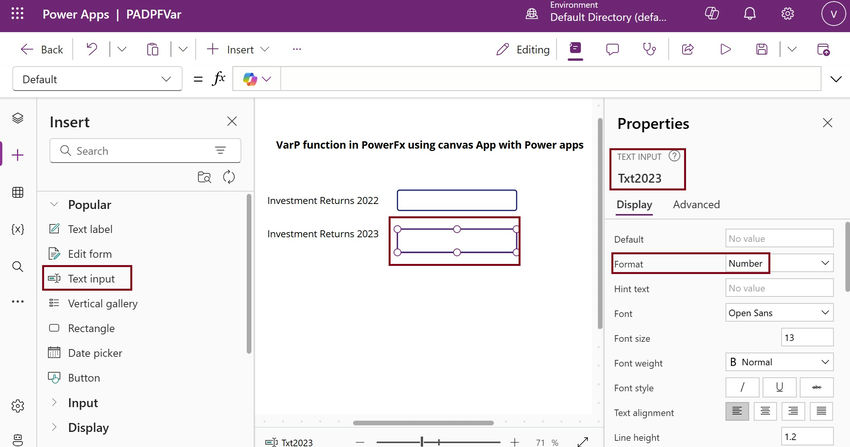Click the Insert panel Search box
The width and height of the screenshot is (850, 447).
pos(145,151)
